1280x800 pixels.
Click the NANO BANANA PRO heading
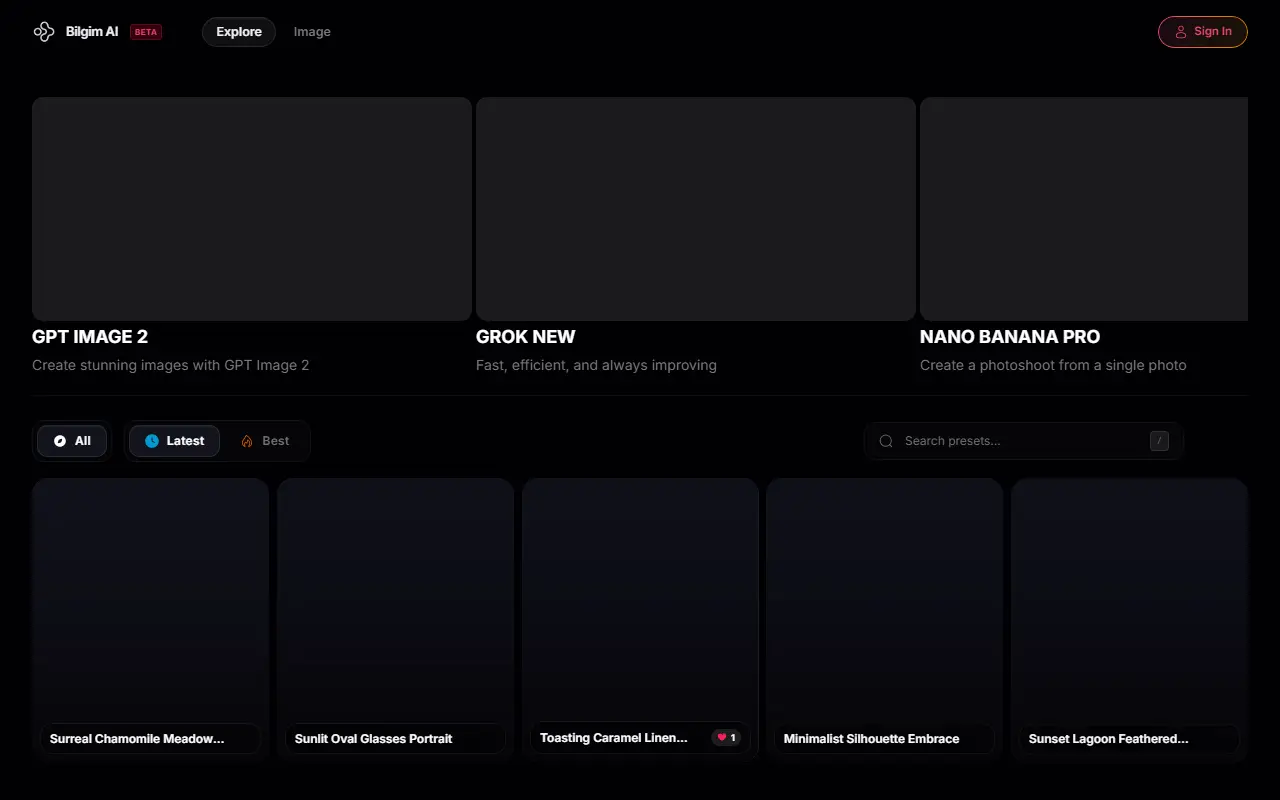tap(1010, 337)
